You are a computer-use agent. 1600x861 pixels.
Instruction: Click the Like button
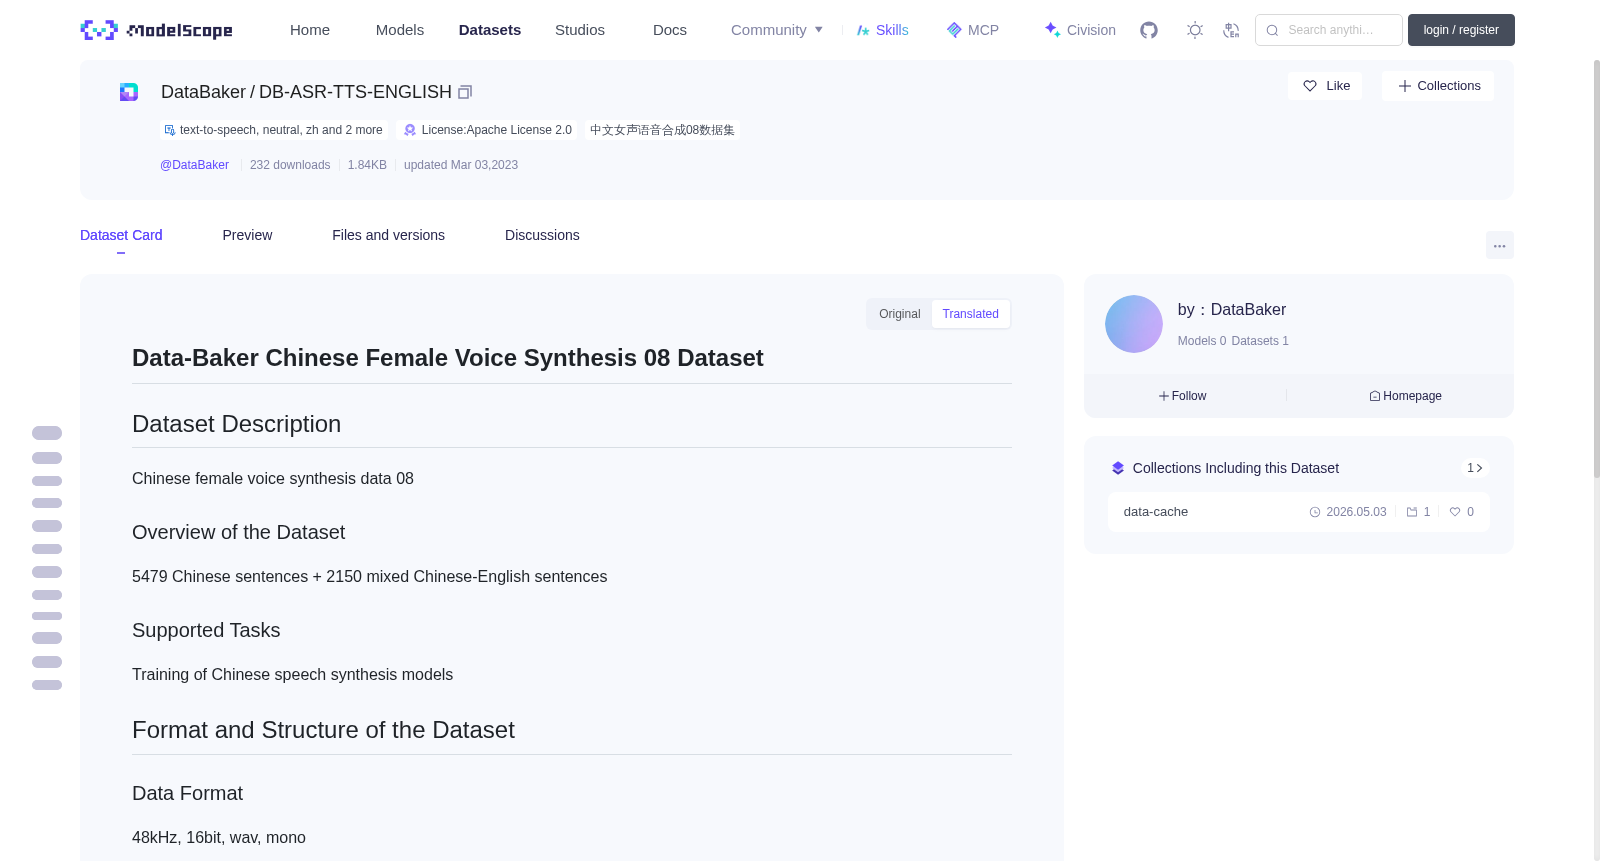(1325, 86)
